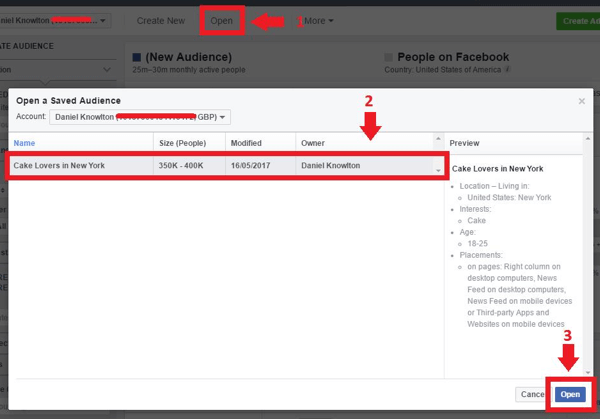Cancel the Open a Saved Audience dialog

click(x=532, y=394)
